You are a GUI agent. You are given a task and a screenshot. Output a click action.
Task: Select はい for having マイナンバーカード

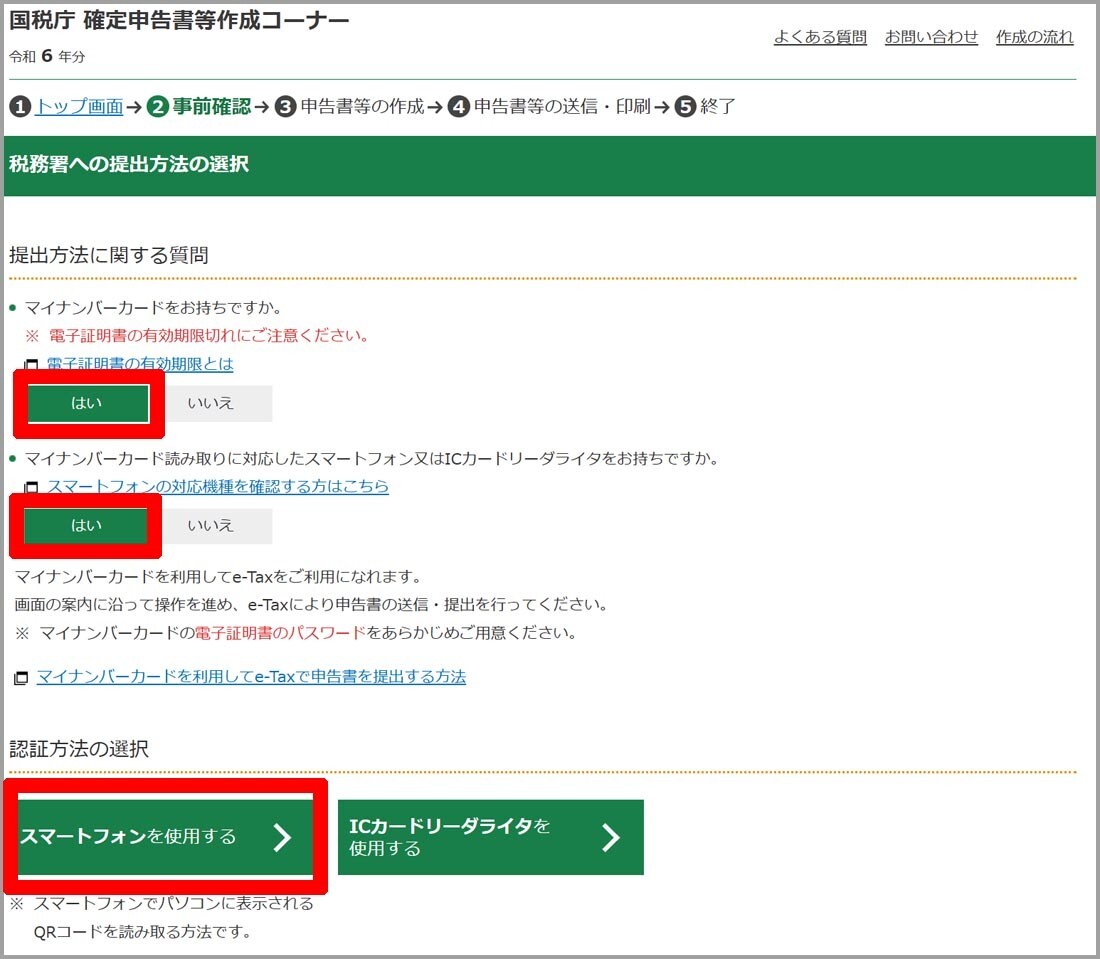[88, 403]
